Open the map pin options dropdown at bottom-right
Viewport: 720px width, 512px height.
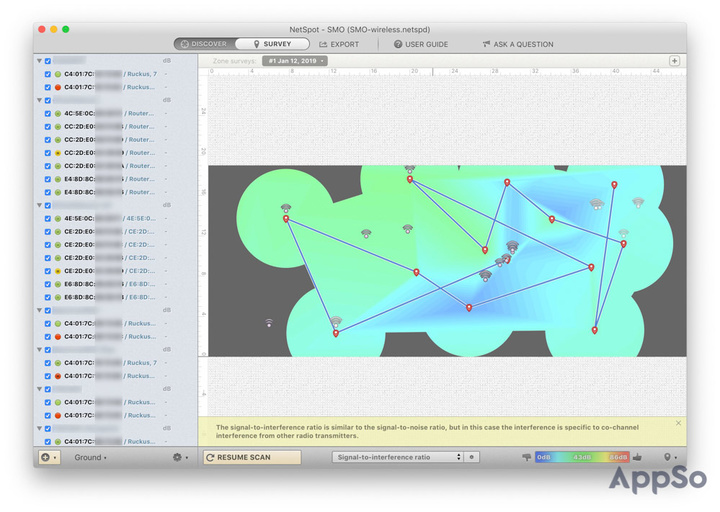[670, 457]
